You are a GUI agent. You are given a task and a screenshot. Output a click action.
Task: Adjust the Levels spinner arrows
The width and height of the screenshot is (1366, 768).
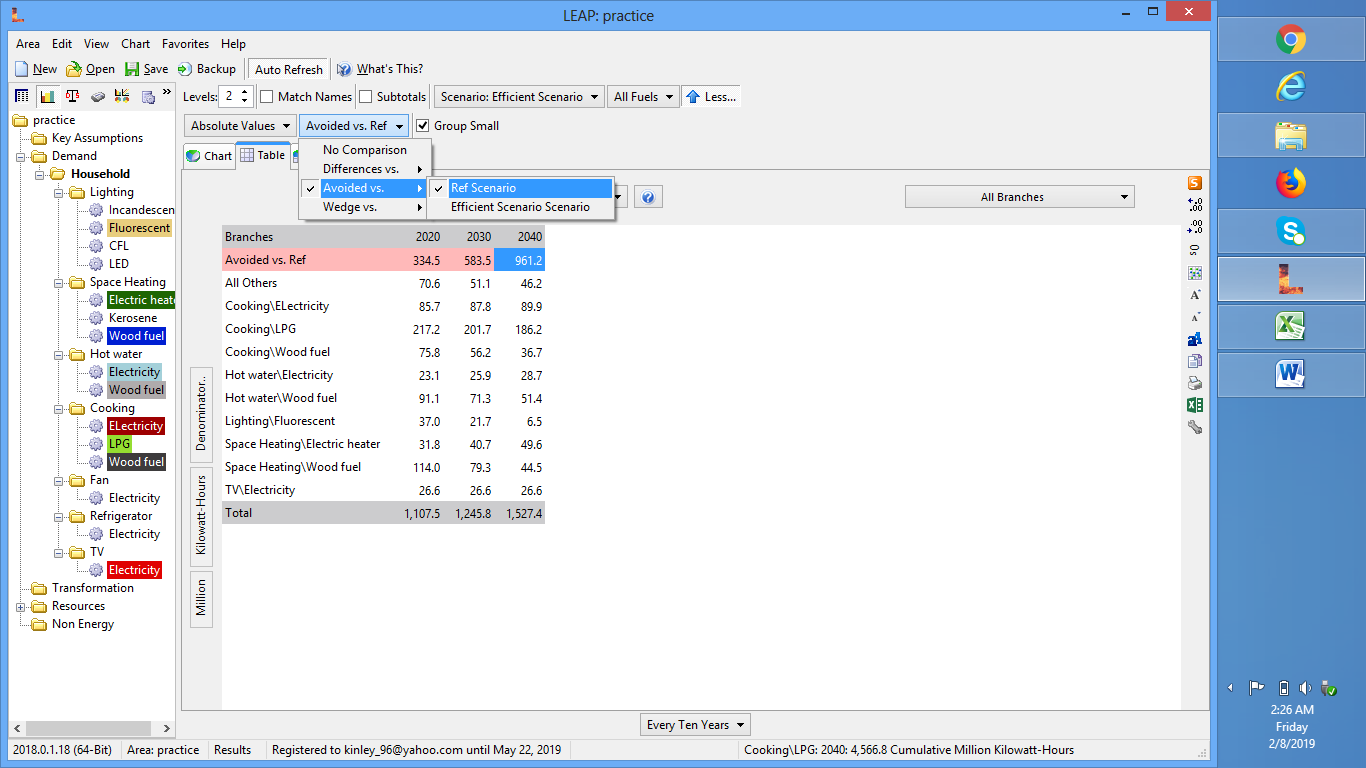(x=245, y=97)
